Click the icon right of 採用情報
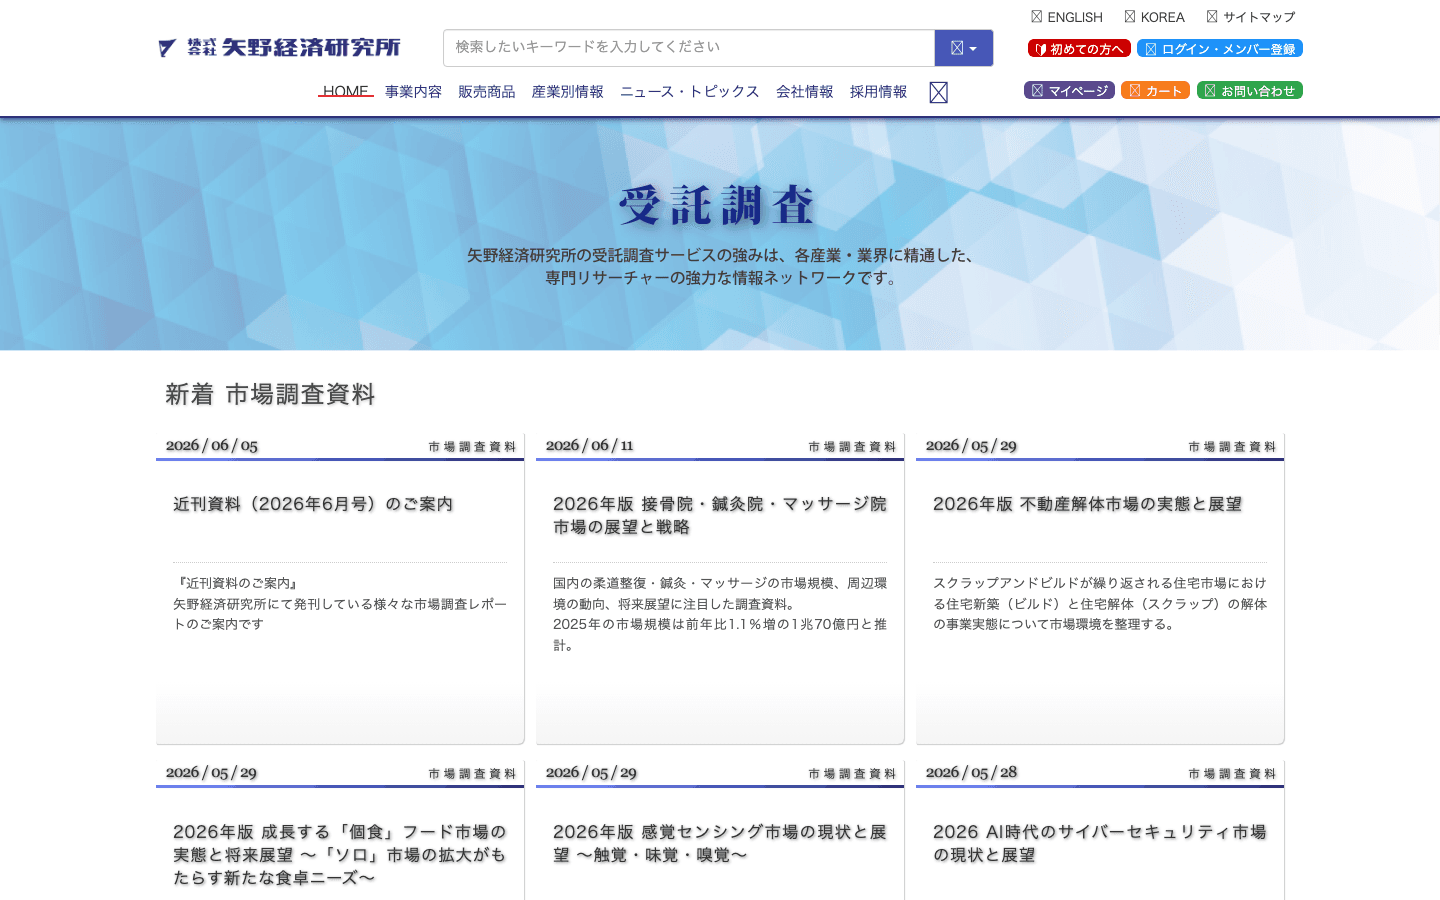1440x900 pixels. tap(938, 92)
